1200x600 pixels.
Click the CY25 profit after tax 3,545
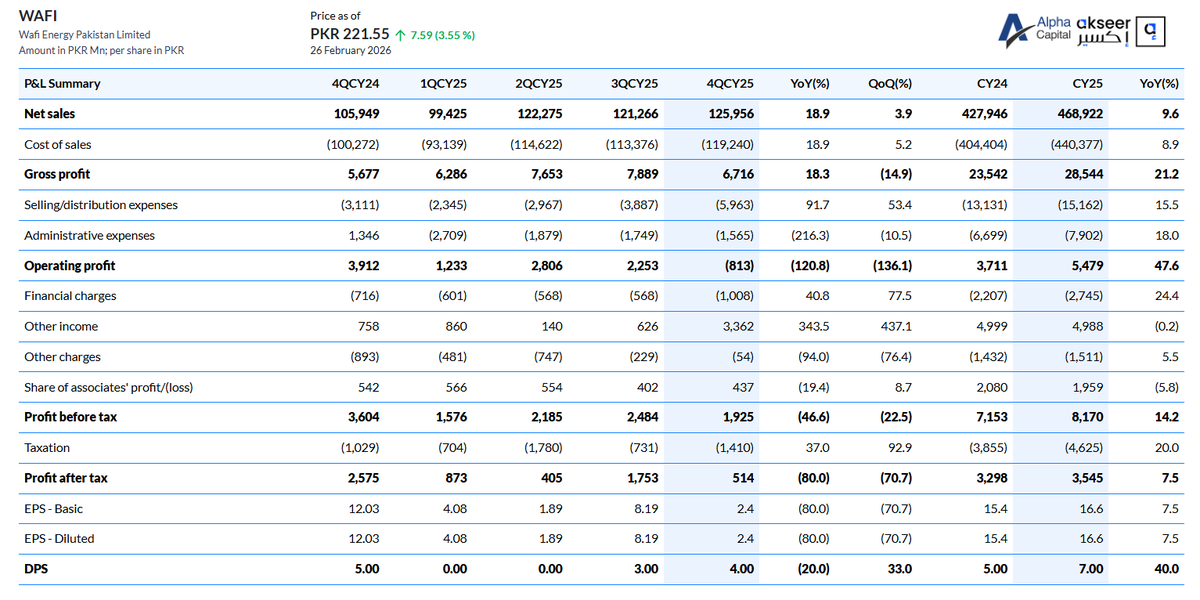click(x=1086, y=478)
